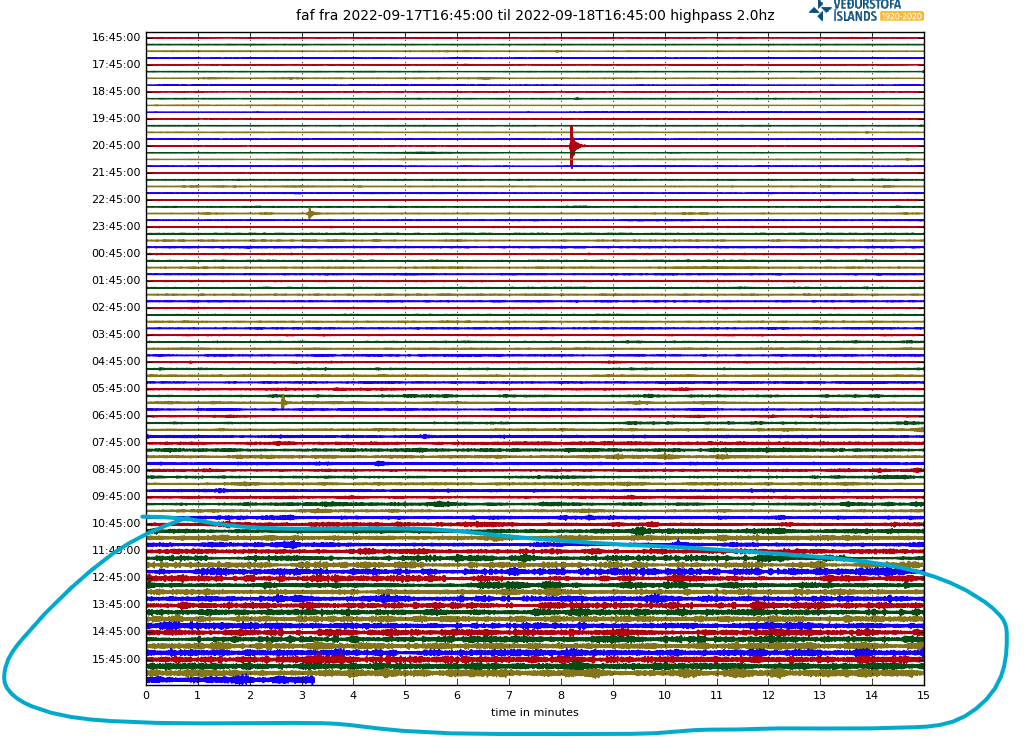This screenshot has width=1025, height=737.
Task: Click the '21:45:00' time label
Action: [x=116, y=172]
